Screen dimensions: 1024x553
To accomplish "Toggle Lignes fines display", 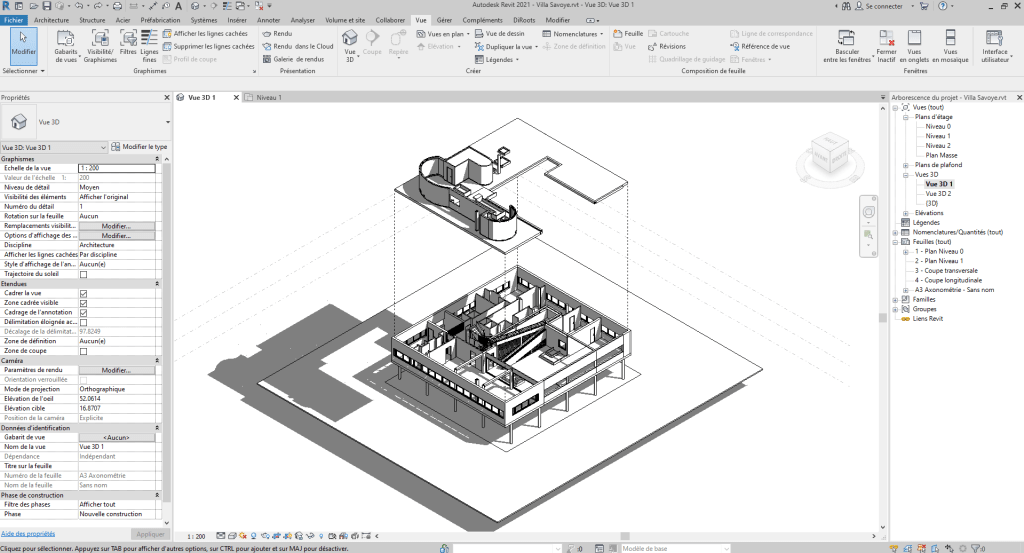I will (x=150, y=46).
